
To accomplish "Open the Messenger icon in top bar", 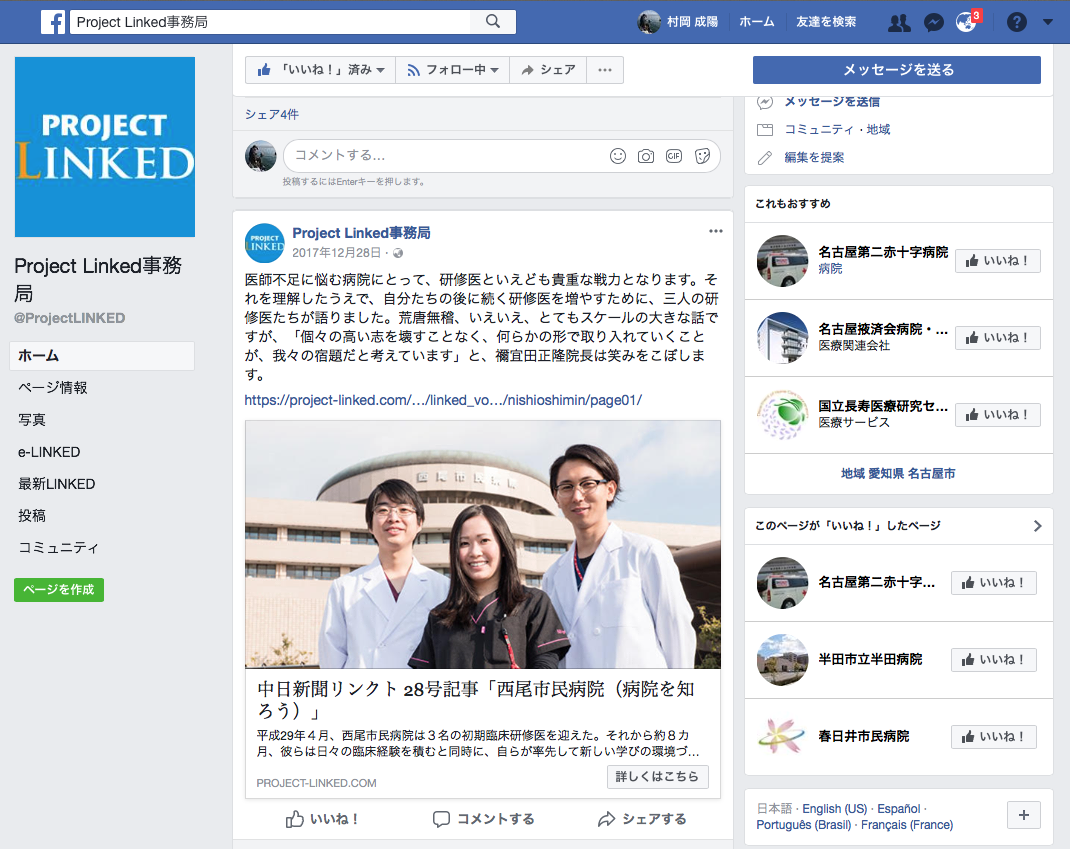I will (x=933, y=22).
